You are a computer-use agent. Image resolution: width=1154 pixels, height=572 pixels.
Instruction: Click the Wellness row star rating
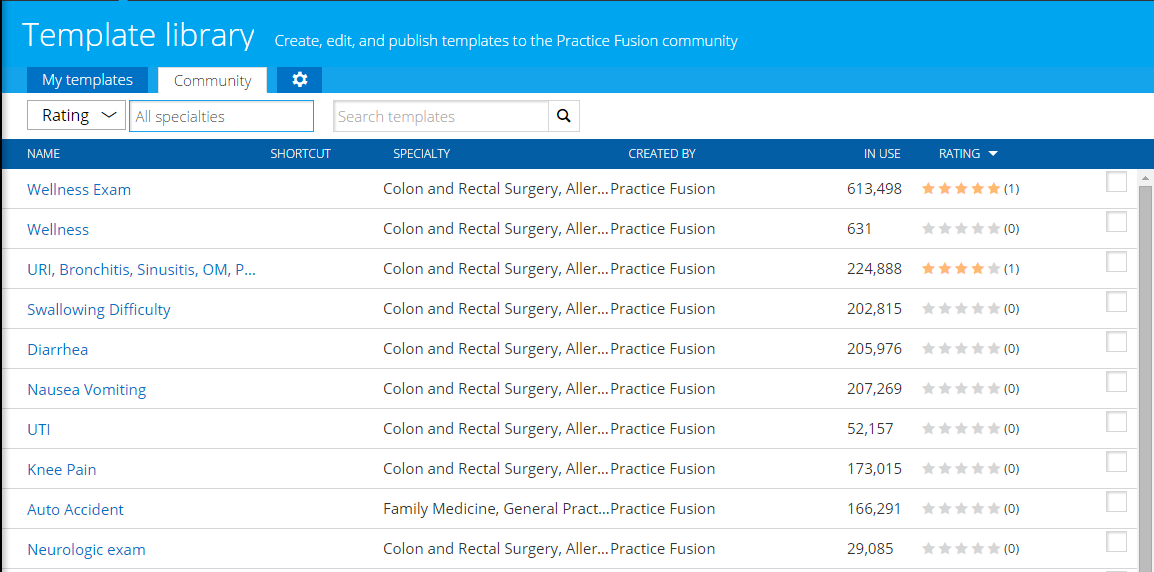click(960, 229)
